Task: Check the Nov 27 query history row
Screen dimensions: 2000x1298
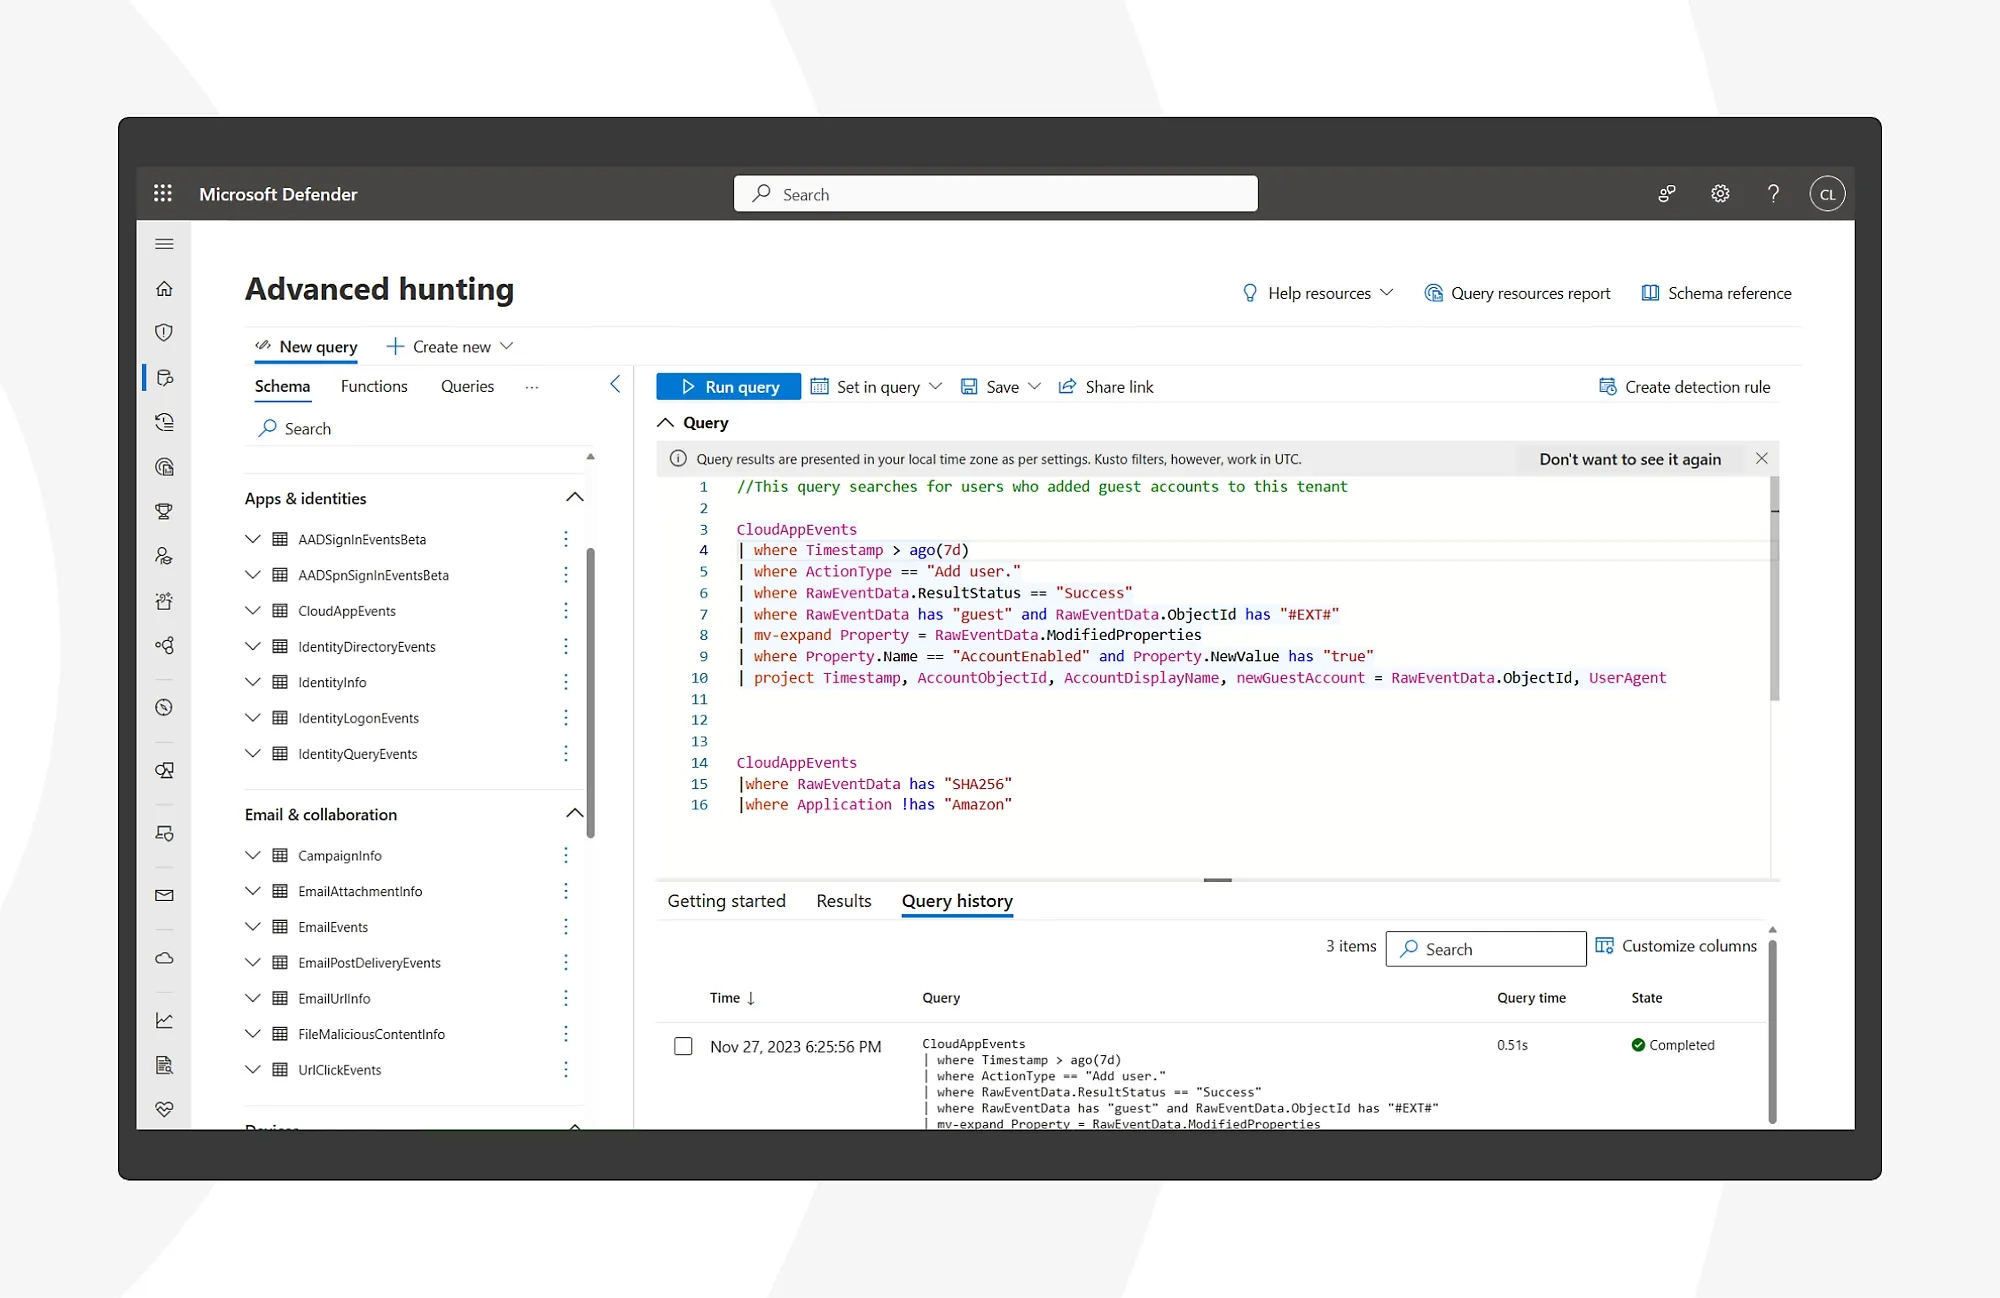Action: pyautogui.click(x=683, y=1046)
